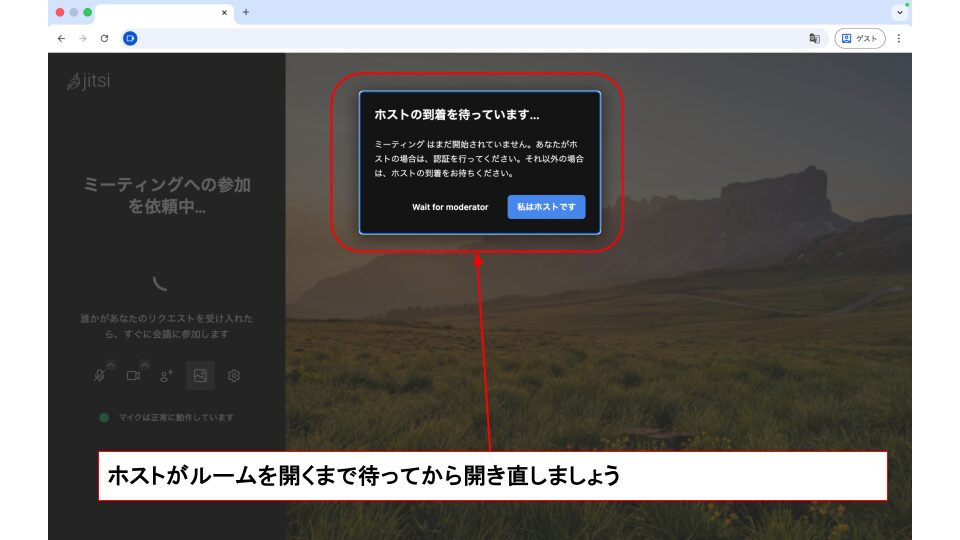Toggle the camera on or off
The image size is (960, 540).
pyautogui.click(x=133, y=376)
